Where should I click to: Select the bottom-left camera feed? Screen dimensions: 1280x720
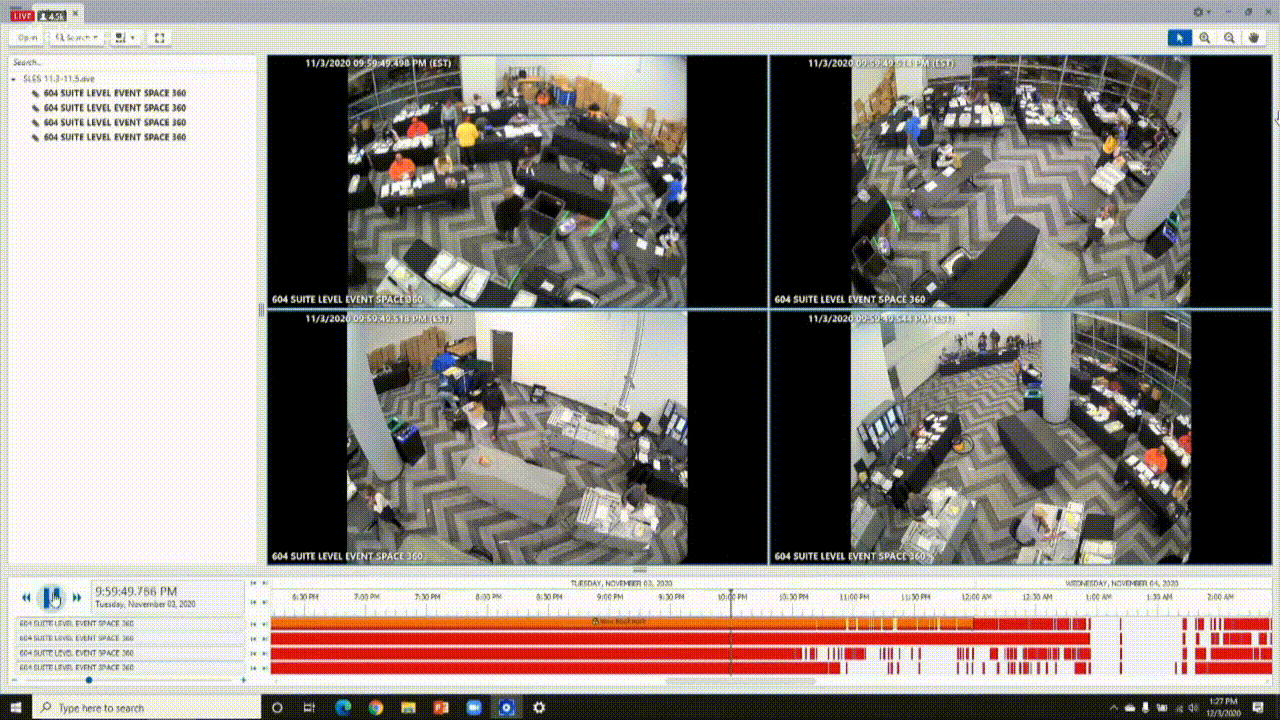(517, 437)
